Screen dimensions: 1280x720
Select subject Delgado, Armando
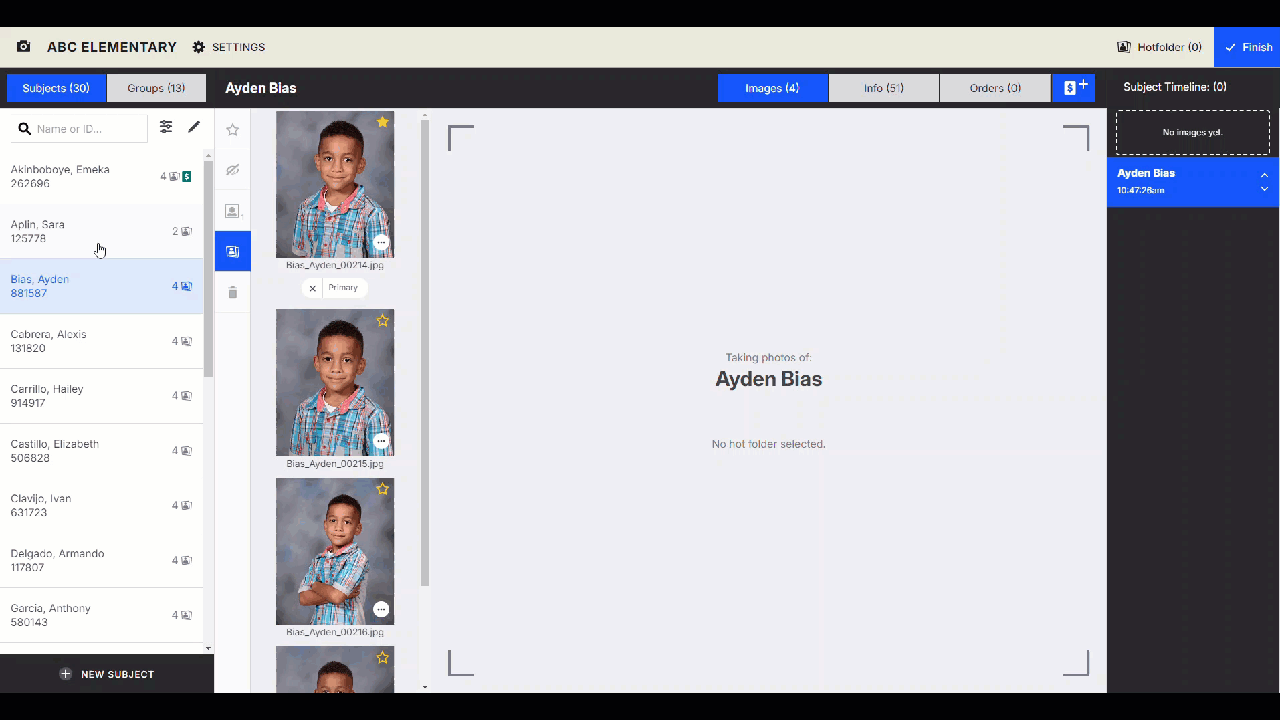point(102,561)
